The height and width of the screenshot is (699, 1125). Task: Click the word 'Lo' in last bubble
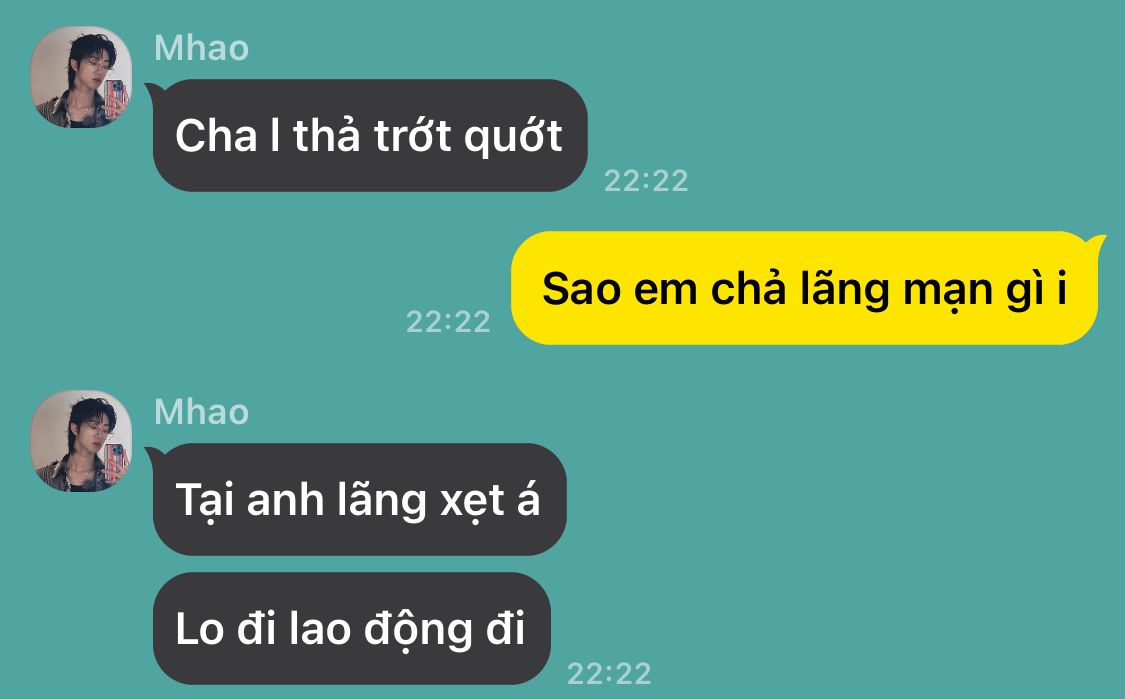click(x=199, y=629)
